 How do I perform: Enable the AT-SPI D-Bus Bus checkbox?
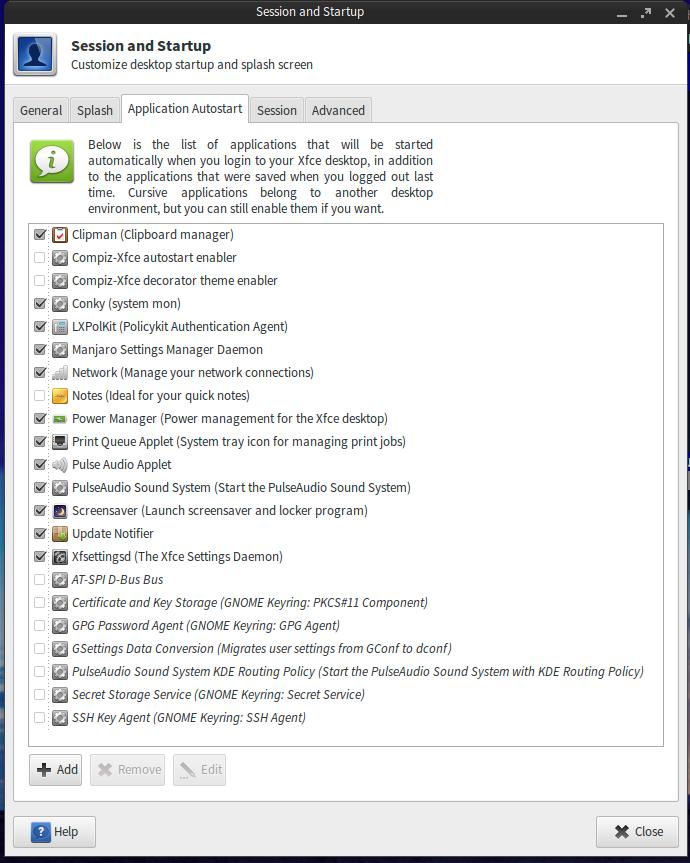[40, 580]
